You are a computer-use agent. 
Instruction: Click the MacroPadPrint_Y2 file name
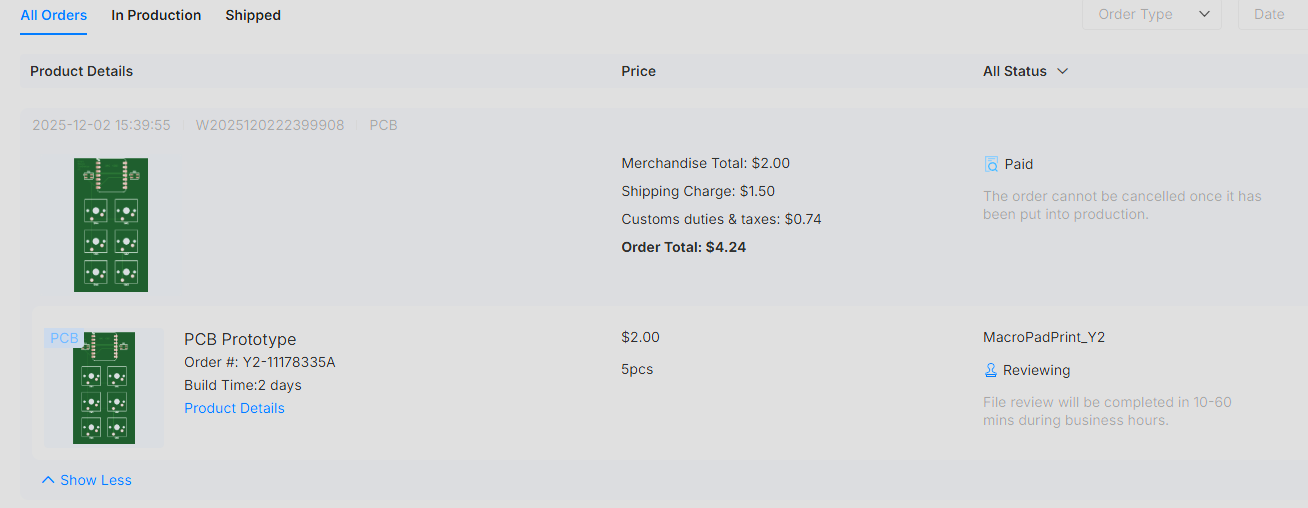pyautogui.click(x=1044, y=337)
